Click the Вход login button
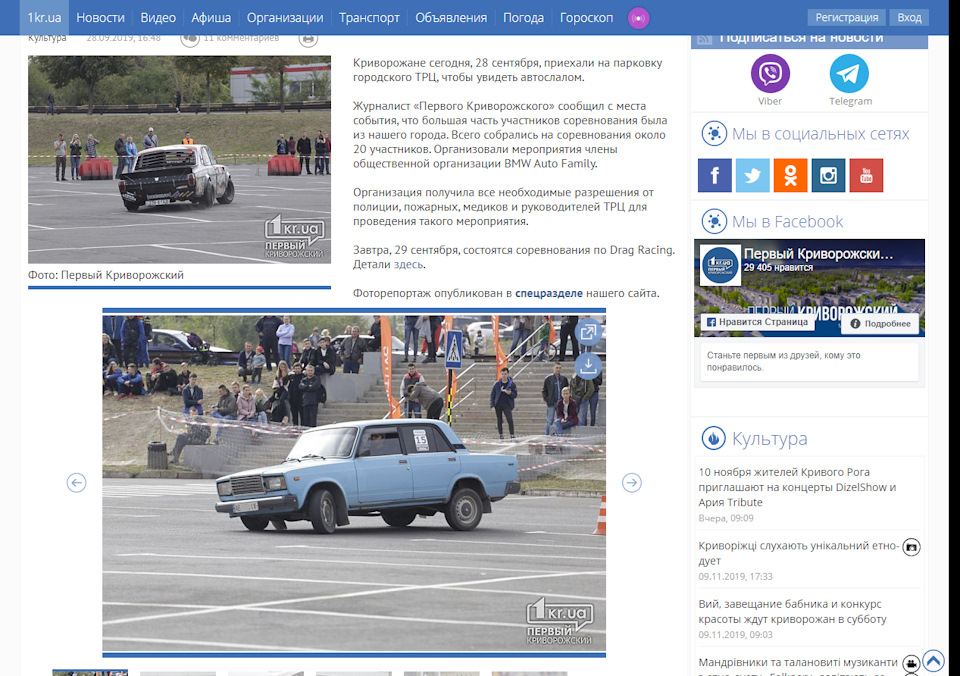 [x=909, y=18]
